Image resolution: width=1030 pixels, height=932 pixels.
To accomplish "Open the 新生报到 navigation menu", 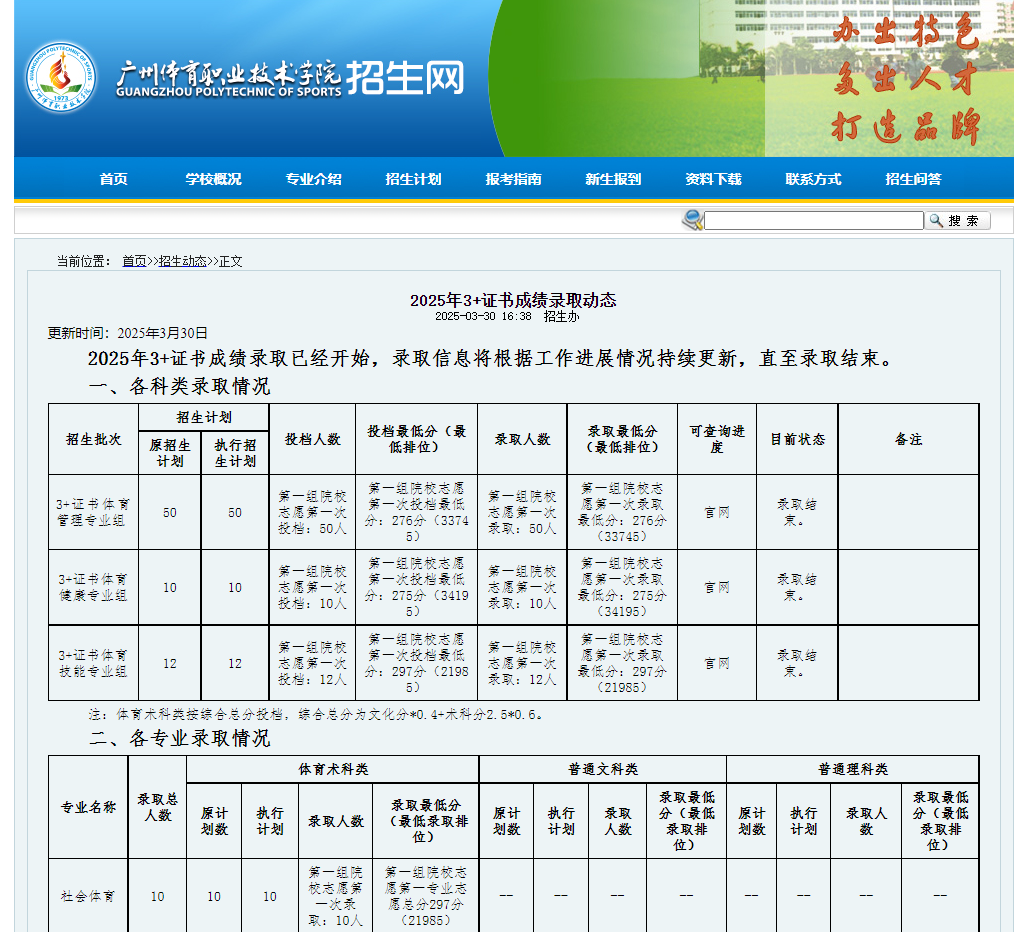I will click(612, 178).
